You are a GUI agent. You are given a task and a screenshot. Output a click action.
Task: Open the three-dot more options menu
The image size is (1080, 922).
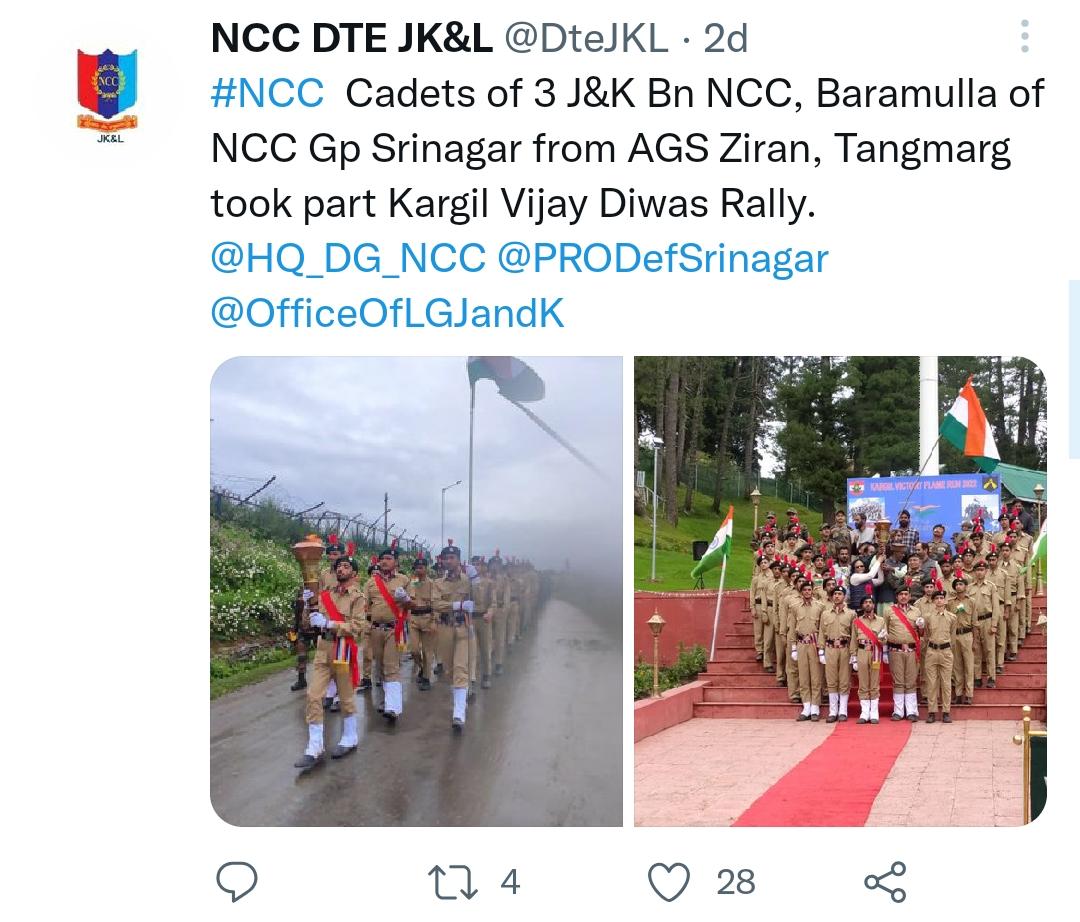(1024, 36)
